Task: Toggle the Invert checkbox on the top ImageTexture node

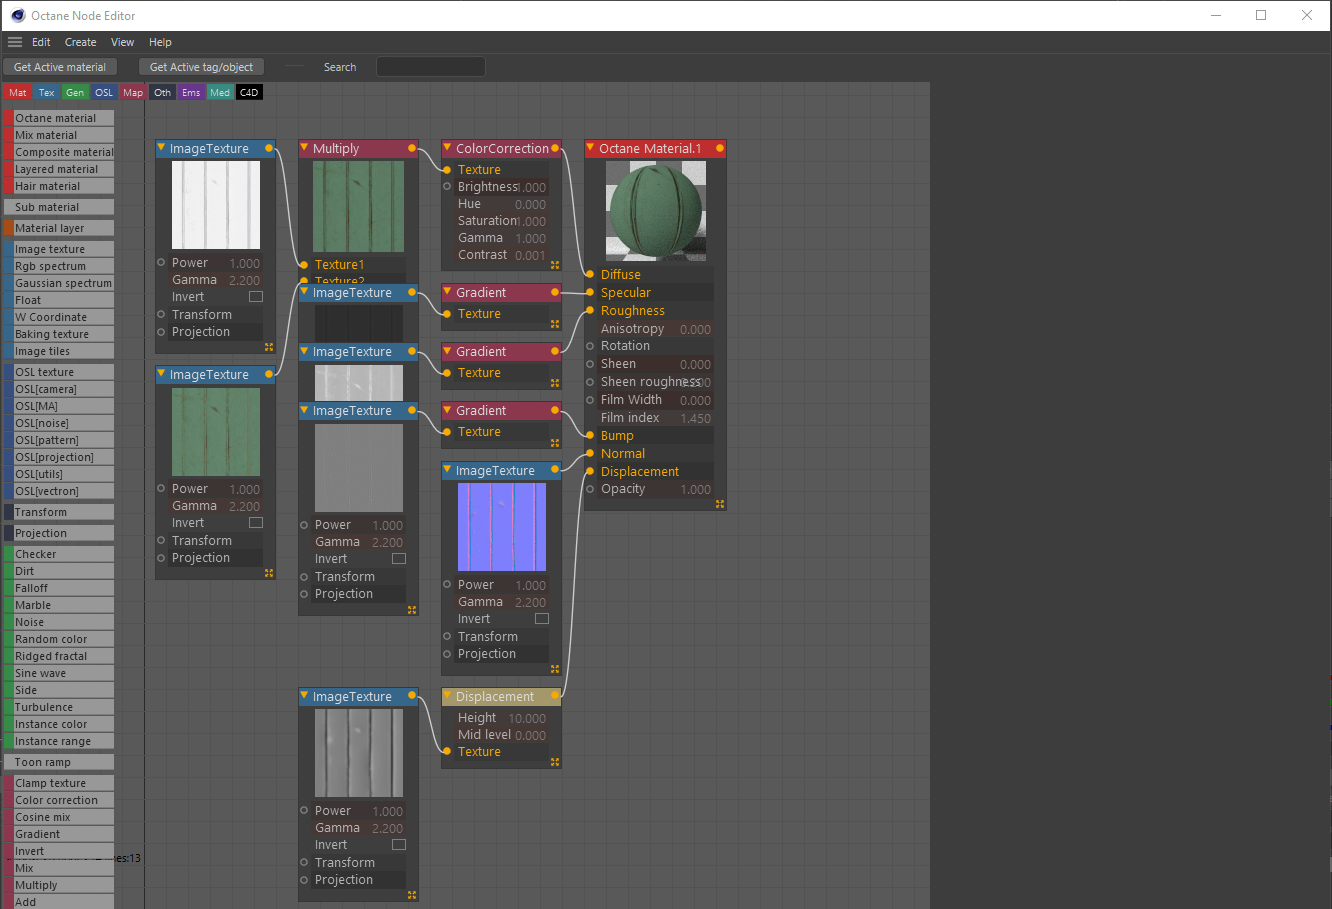Action: click(x=256, y=296)
